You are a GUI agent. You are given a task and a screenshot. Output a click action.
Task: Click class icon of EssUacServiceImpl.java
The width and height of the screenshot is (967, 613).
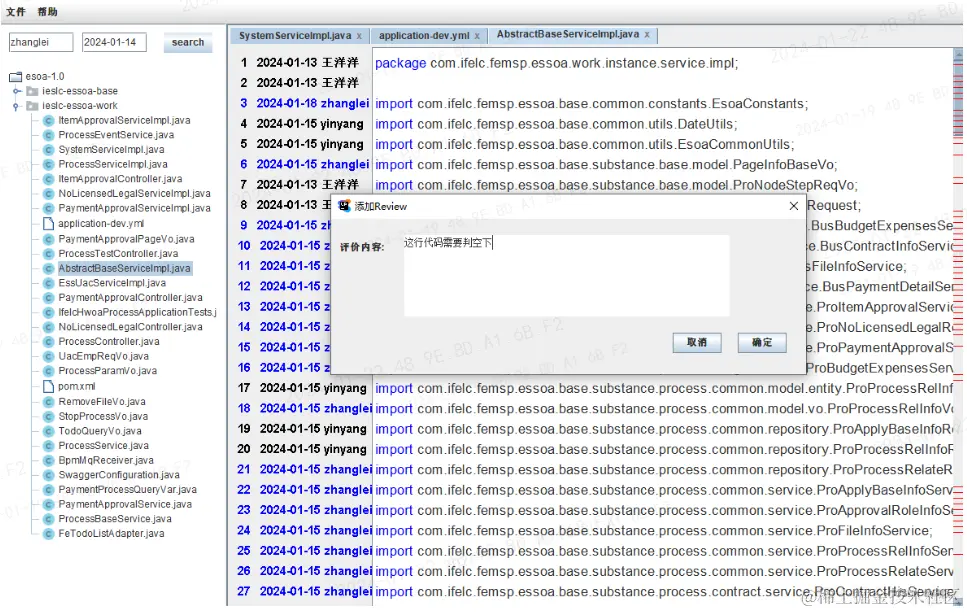pyautogui.click(x=49, y=284)
